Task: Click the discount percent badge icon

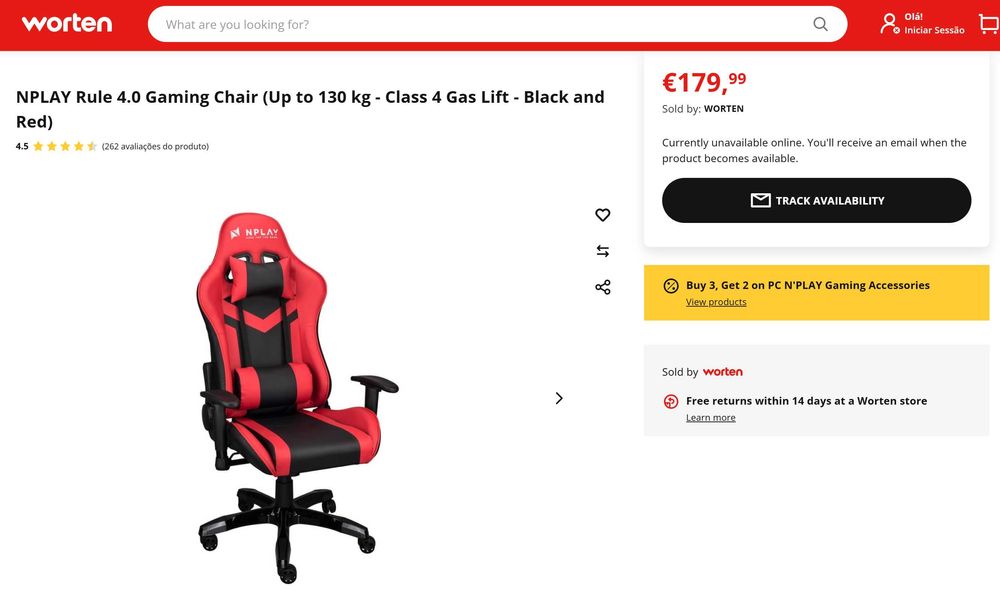Action: tap(671, 286)
